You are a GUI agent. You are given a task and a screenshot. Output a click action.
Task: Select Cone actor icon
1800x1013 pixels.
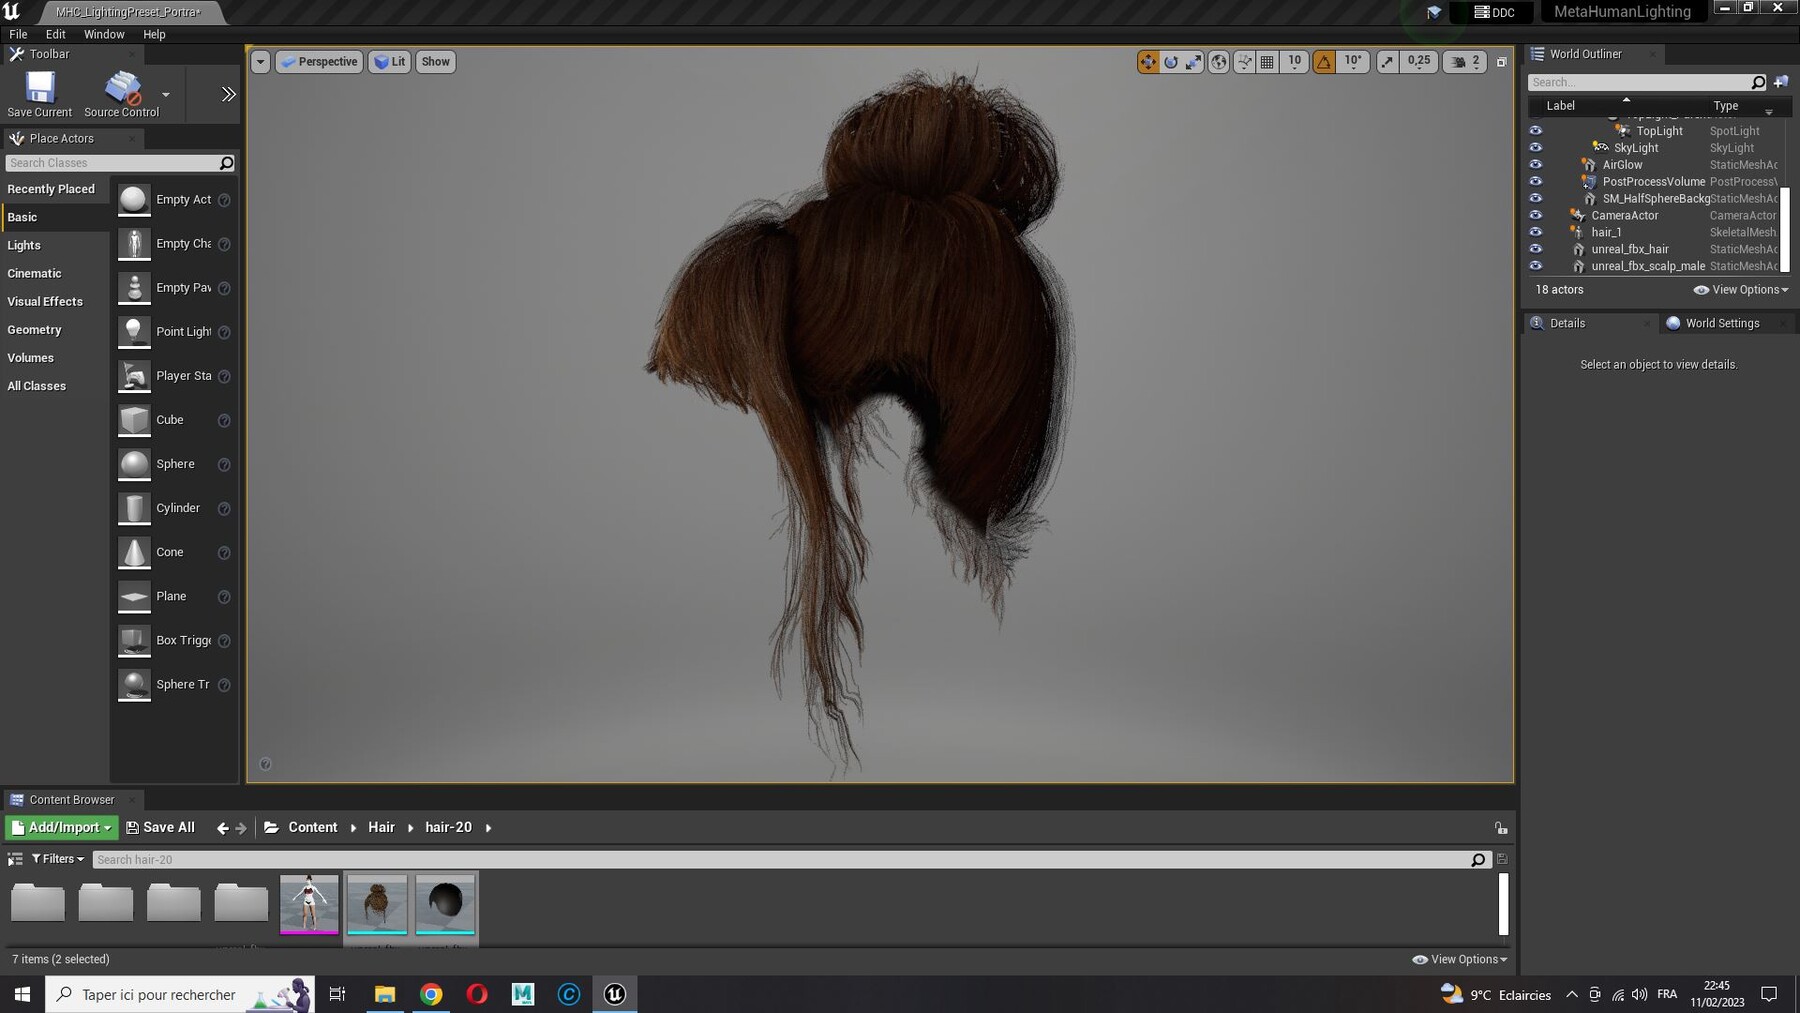tap(134, 552)
